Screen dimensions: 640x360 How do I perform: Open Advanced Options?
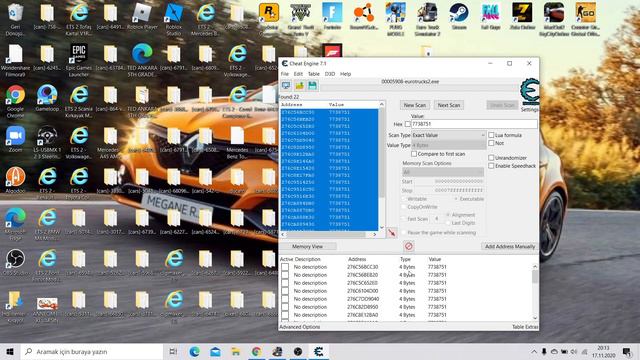tap(300, 327)
